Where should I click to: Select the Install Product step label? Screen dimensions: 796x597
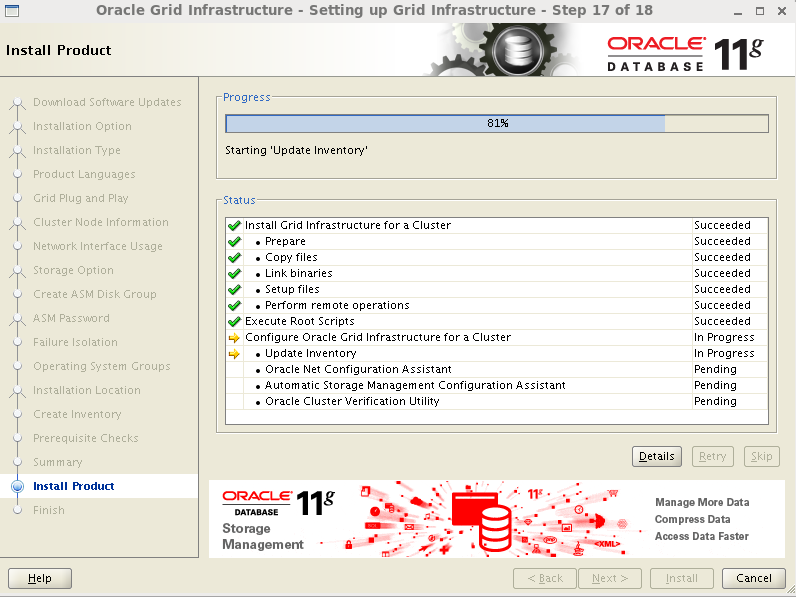tap(74, 486)
